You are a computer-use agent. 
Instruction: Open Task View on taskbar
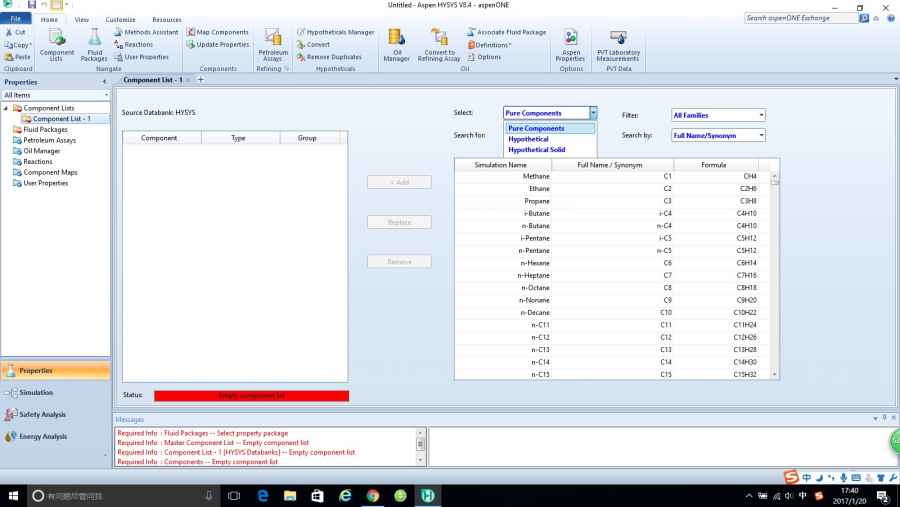(234, 496)
